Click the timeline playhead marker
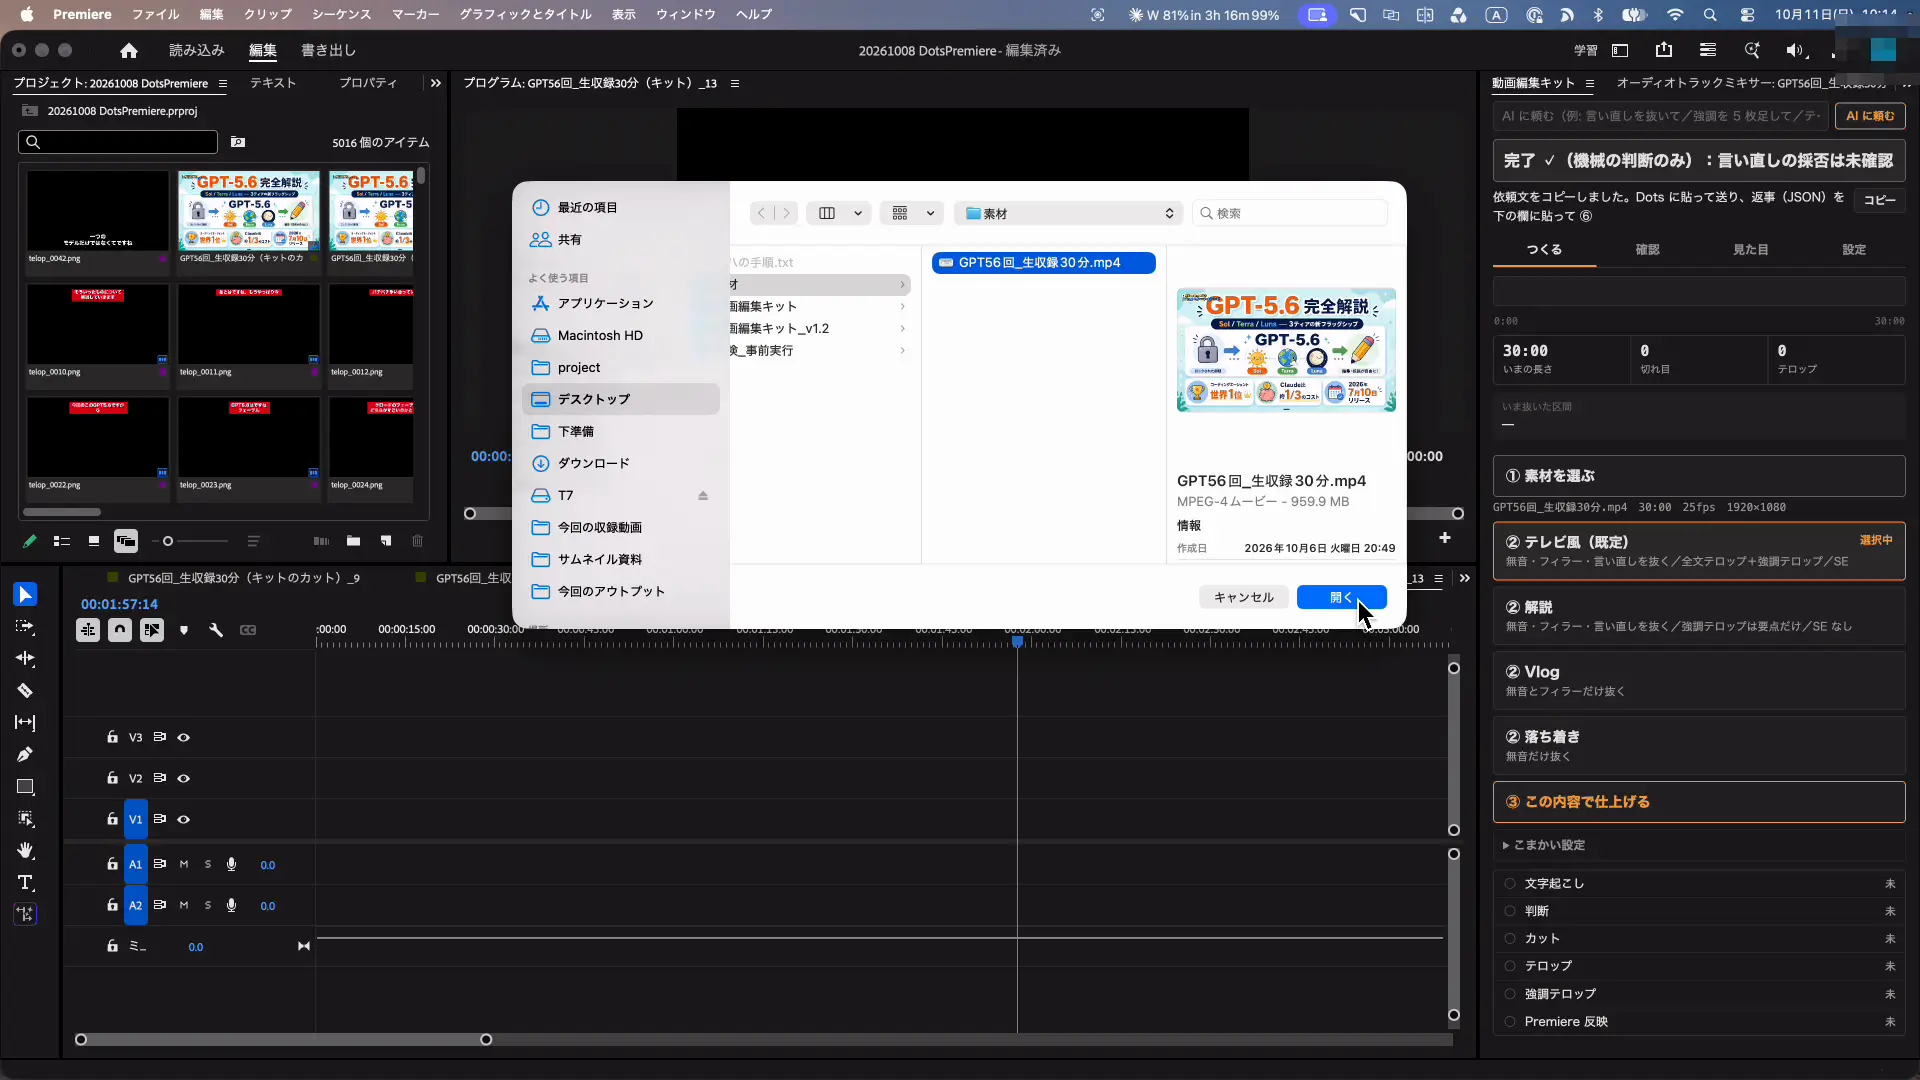1920x1080 pixels. tap(1017, 642)
